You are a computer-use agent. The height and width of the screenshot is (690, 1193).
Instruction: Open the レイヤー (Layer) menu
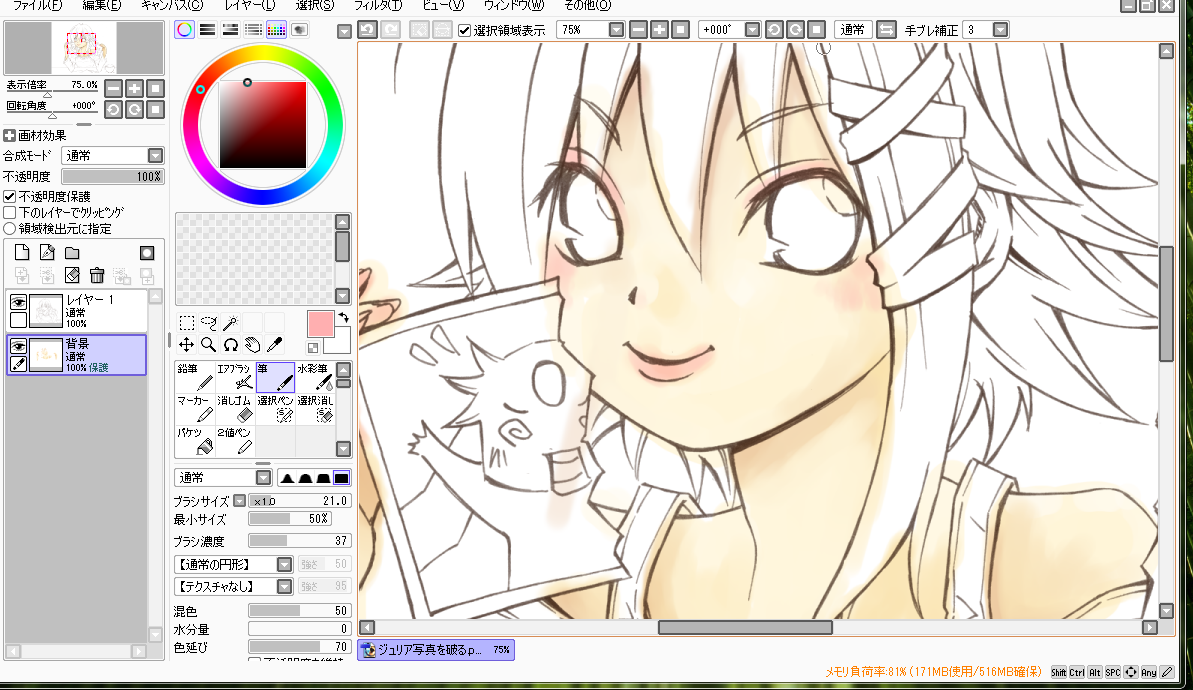250,5
